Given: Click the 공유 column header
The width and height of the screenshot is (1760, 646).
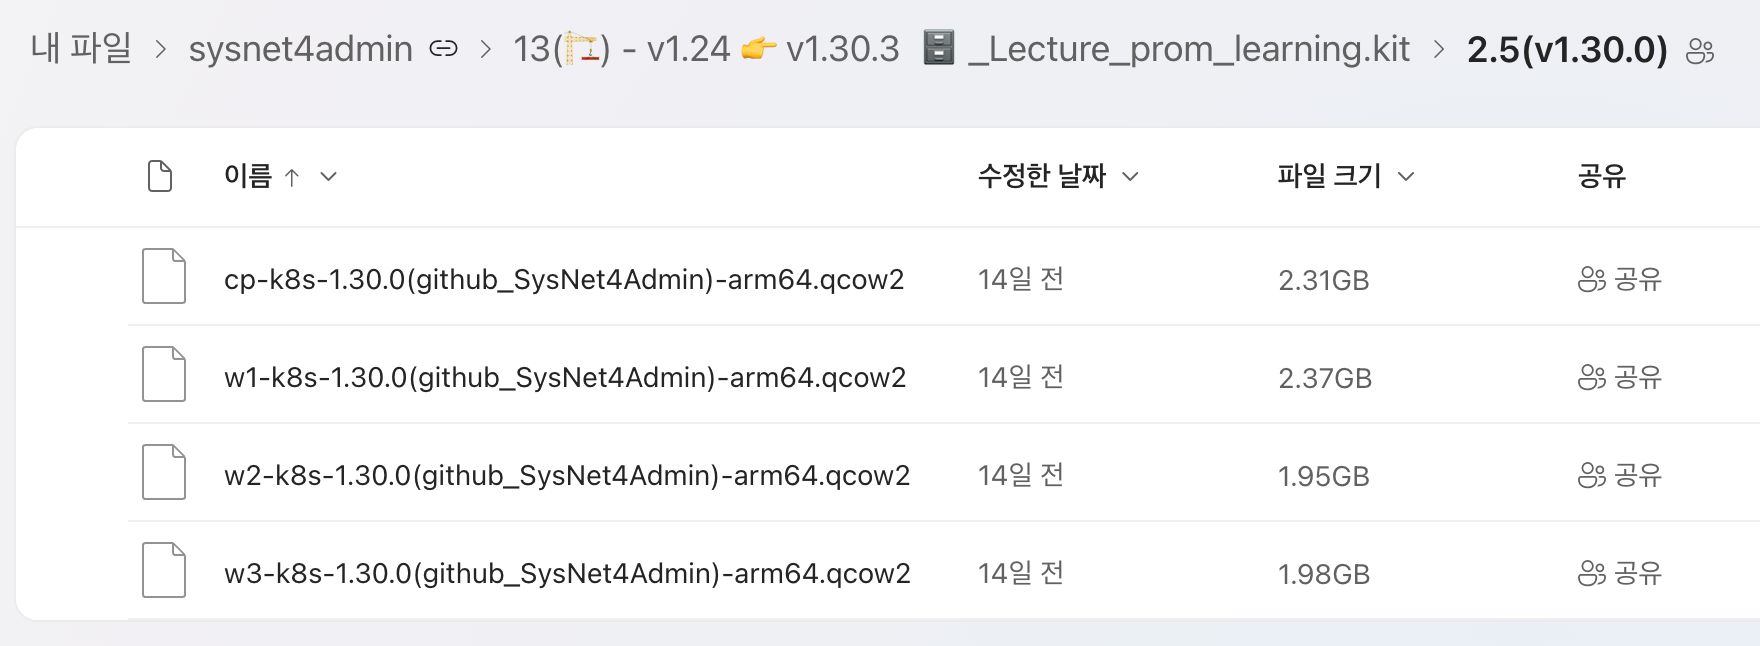Looking at the screenshot, I should pyautogui.click(x=1602, y=176).
